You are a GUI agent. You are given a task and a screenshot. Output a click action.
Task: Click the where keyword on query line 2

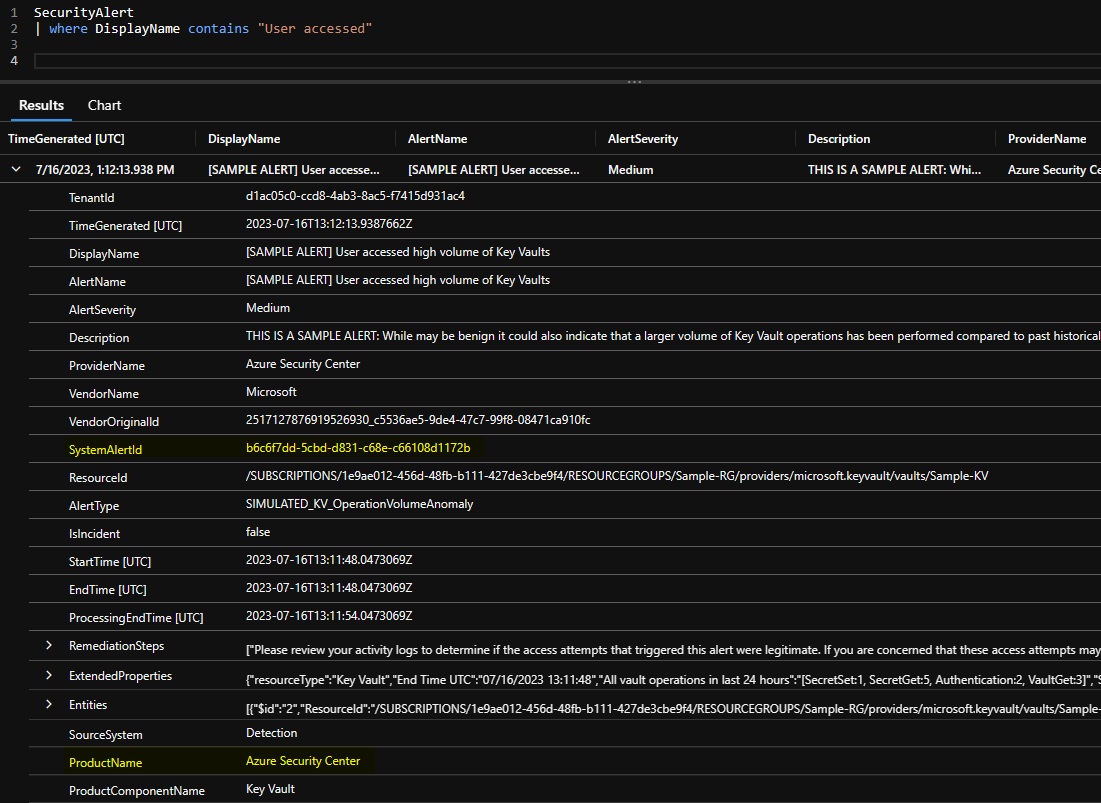click(68, 29)
